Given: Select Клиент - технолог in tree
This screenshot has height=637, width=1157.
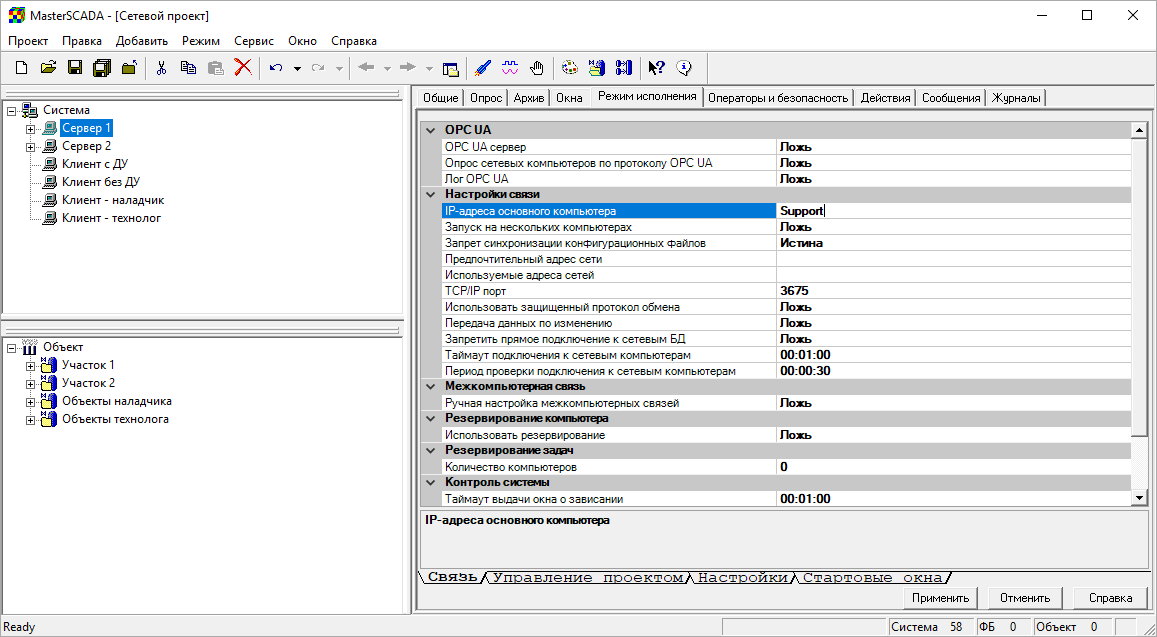Looking at the screenshot, I should point(111,218).
